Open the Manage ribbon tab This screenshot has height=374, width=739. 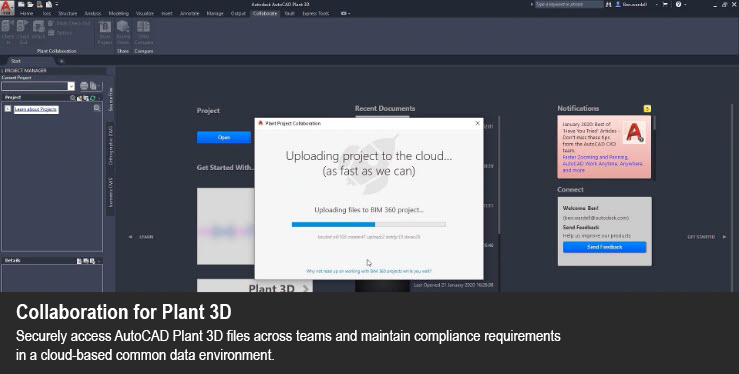pos(215,14)
